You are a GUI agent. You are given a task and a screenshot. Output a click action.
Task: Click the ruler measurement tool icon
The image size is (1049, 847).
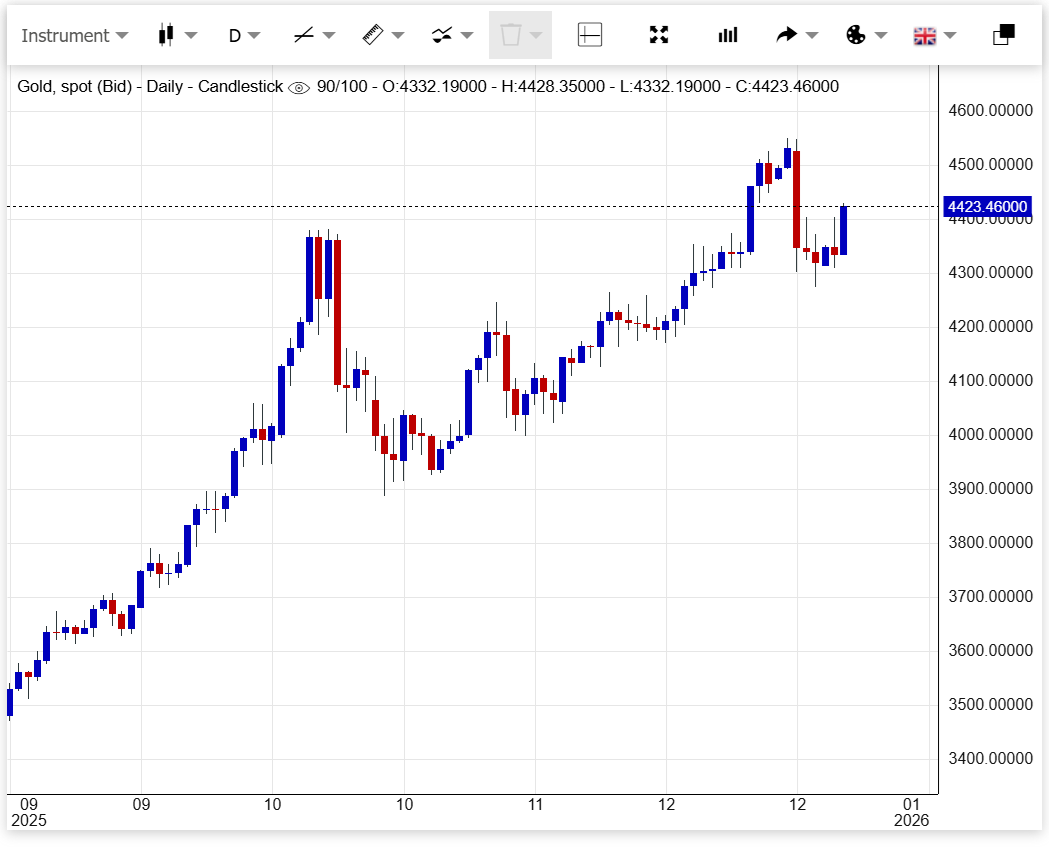372,35
